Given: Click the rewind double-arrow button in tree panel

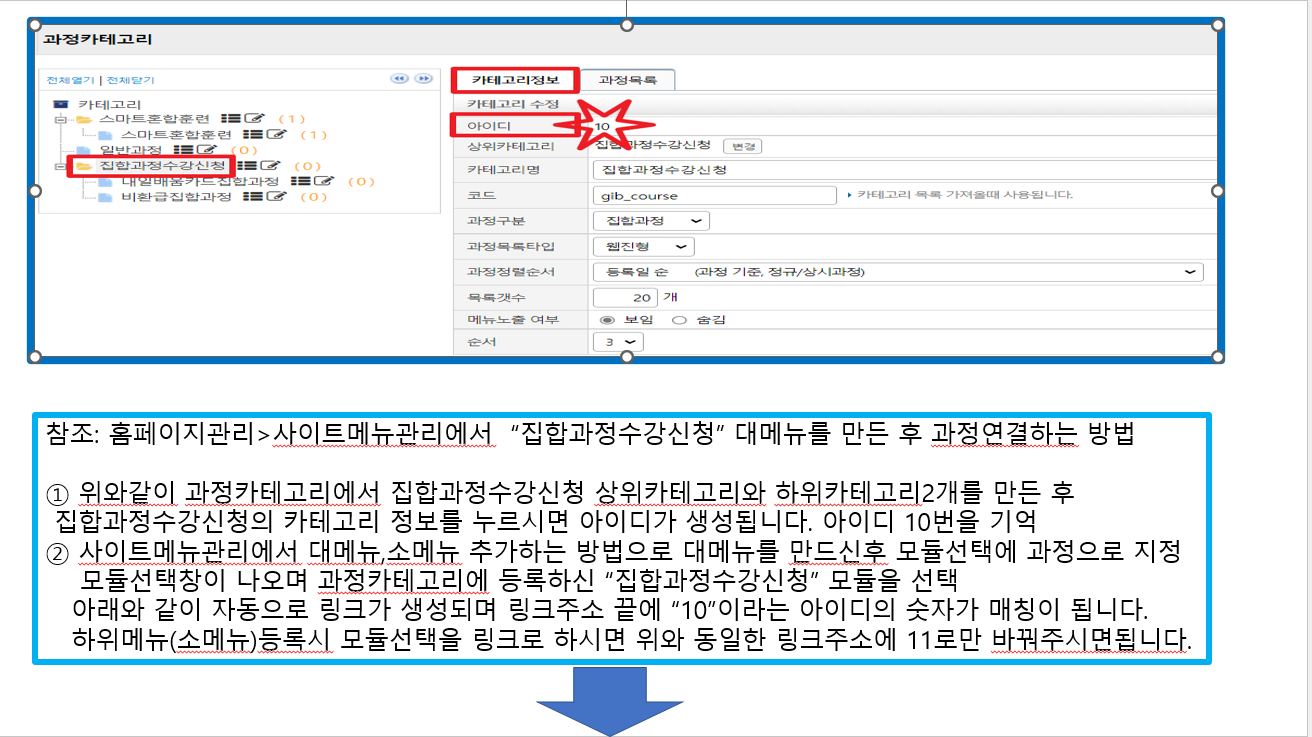Looking at the screenshot, I should coord(399,79).
